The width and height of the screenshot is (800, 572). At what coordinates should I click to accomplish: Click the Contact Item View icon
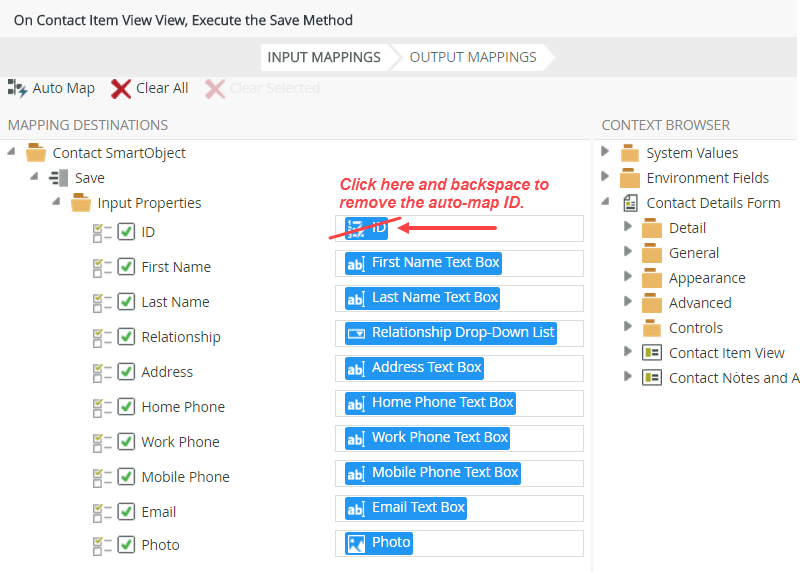(x=652, y=353)
